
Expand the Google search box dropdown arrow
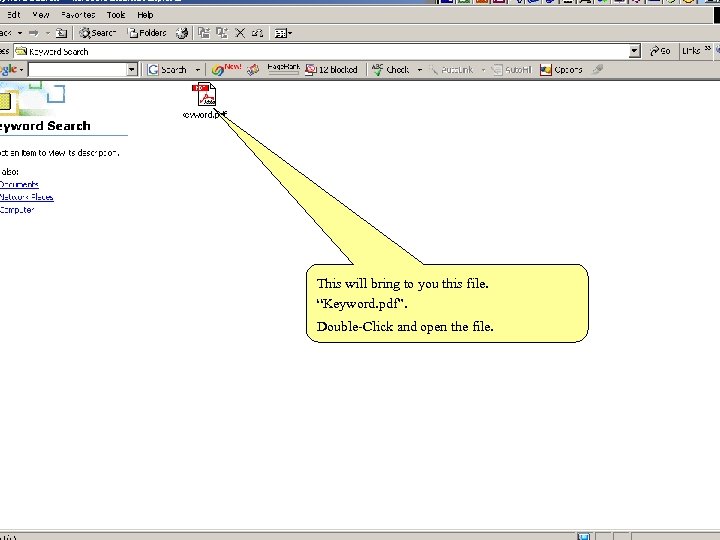[x=132, y=70]
